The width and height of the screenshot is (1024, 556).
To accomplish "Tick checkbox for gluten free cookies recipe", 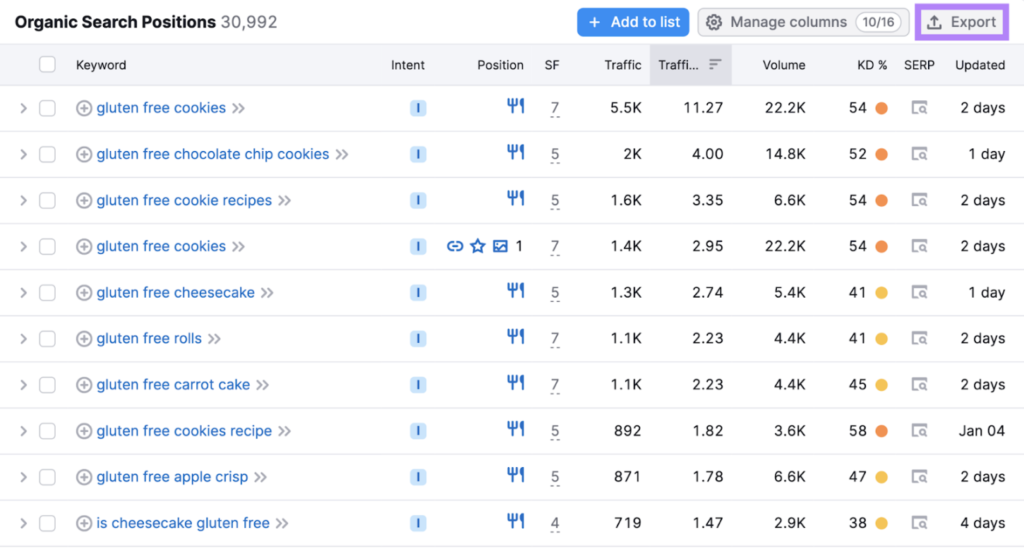I will (x=47, y=431).
